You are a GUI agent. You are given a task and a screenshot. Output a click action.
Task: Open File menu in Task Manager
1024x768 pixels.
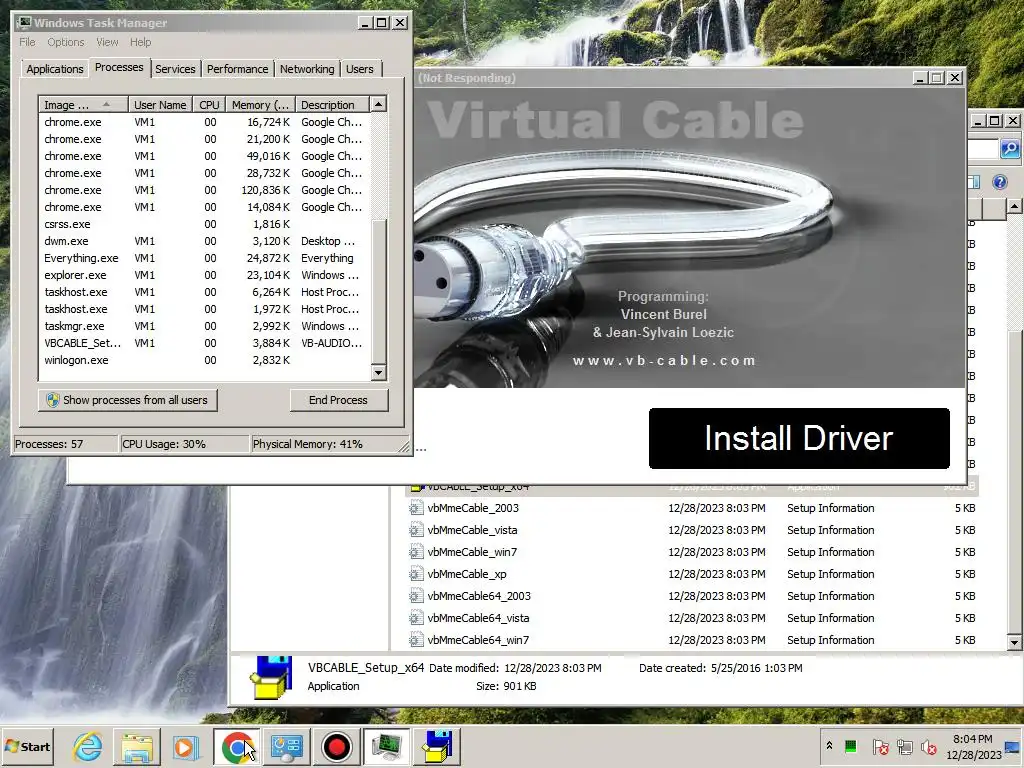point(27,42)
